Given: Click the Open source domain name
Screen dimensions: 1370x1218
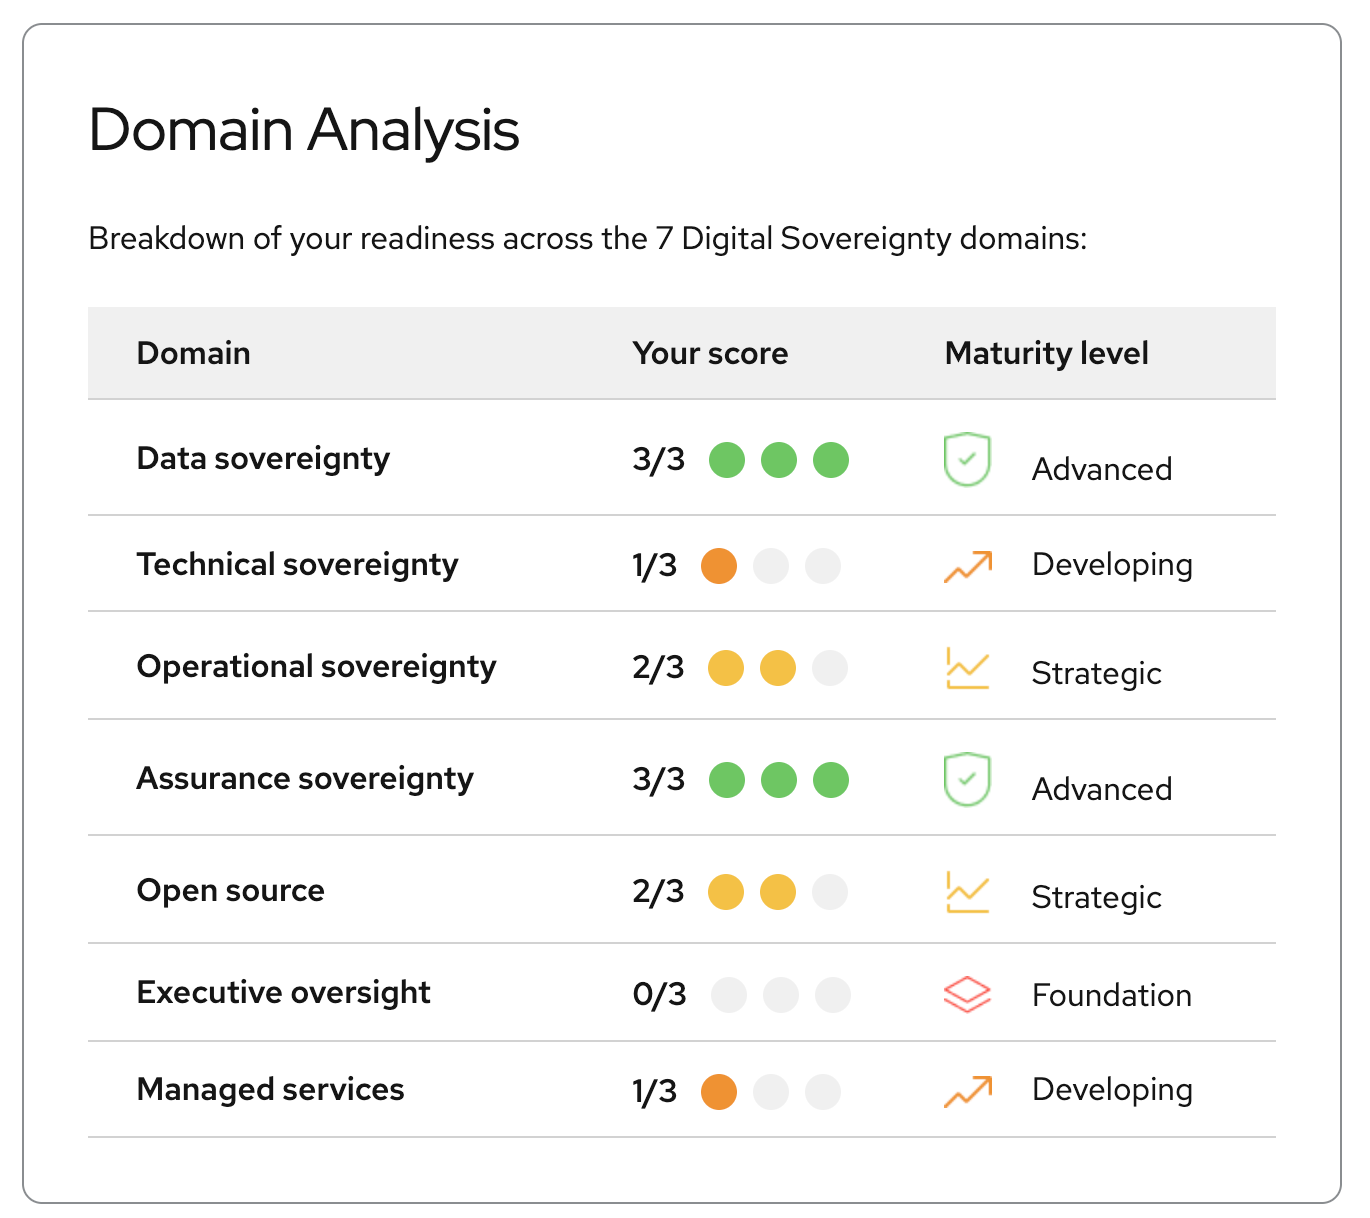Looking at the screenshot, I should coord(230,890).
